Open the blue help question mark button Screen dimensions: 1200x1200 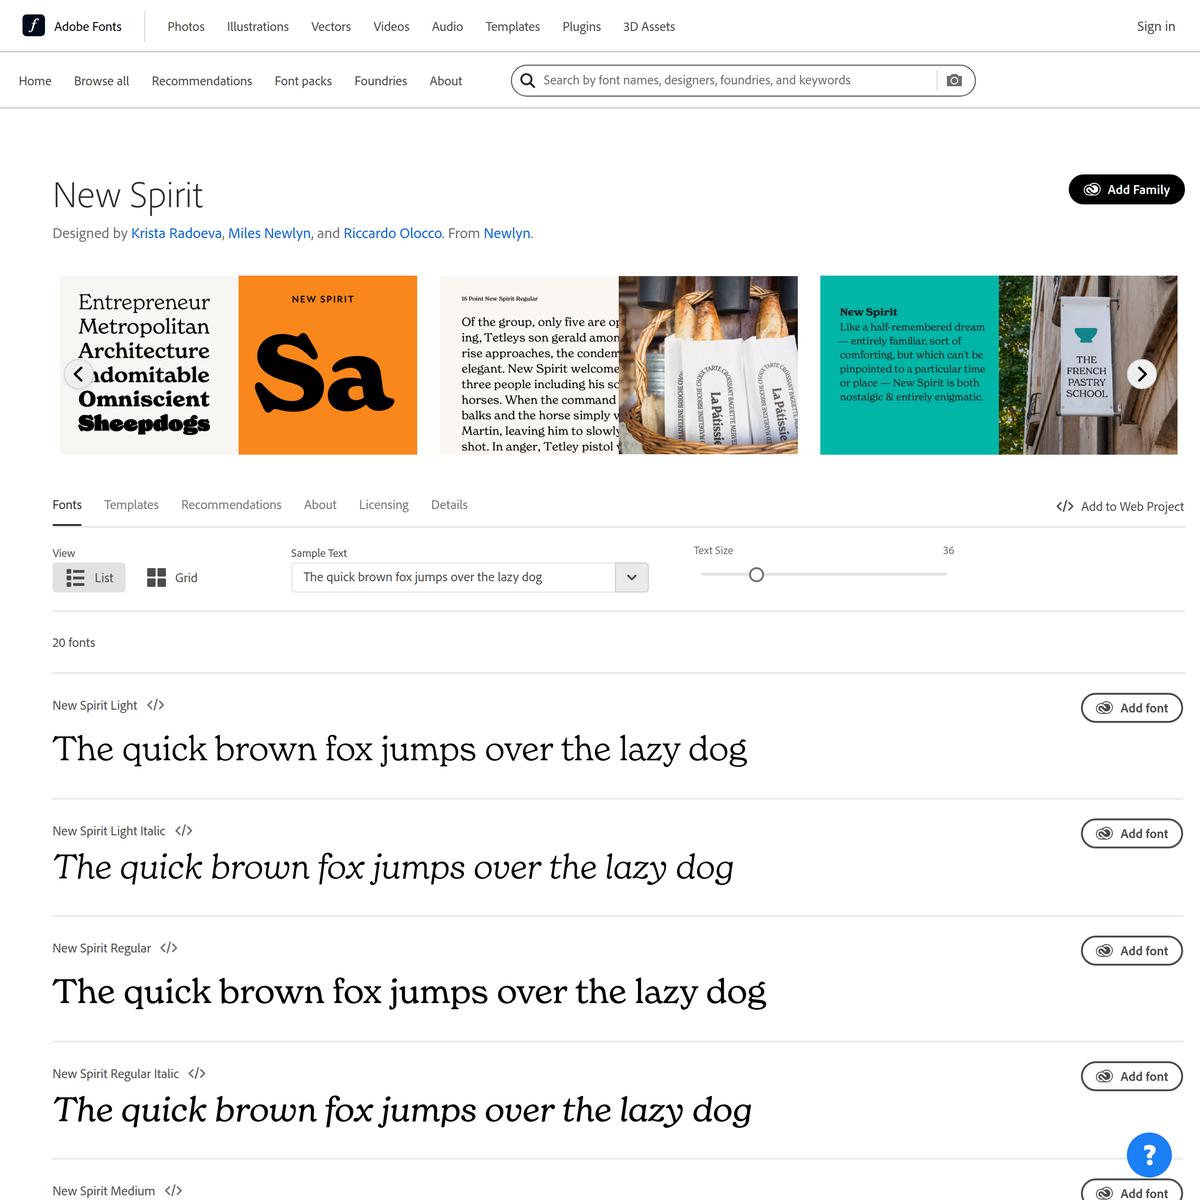[x=1149, y=1156]
